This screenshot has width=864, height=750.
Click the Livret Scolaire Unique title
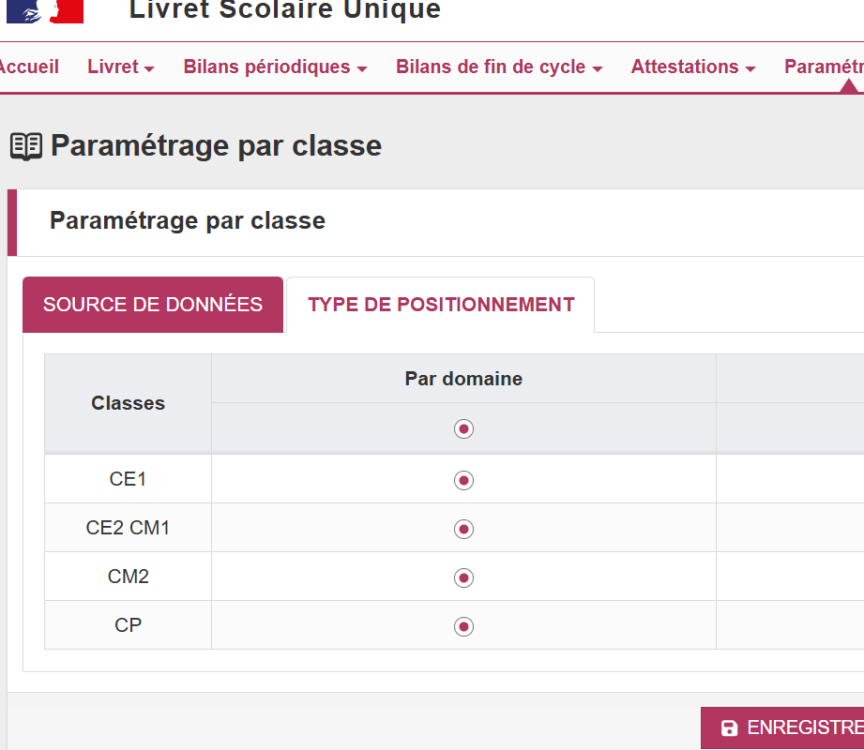click(285, 11)
